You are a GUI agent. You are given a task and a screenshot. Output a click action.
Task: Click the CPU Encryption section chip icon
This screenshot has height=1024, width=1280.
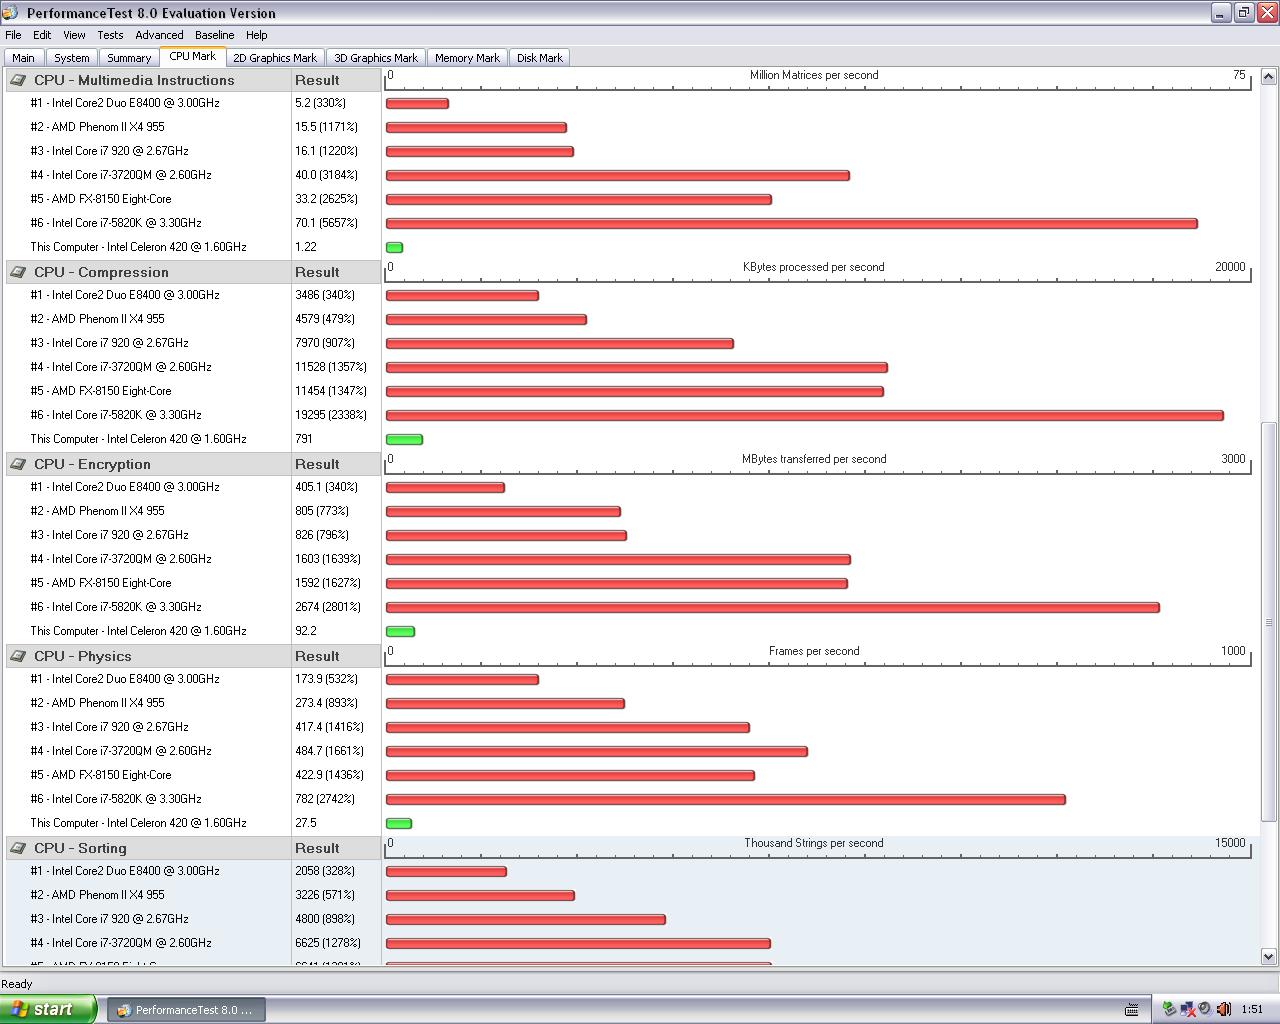click(x=18, y=464)
